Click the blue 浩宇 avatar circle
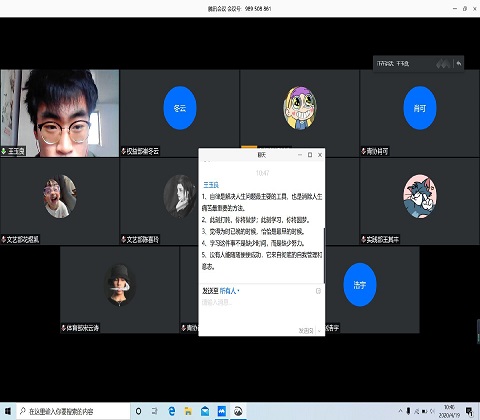Screen dimensions: 480x420 tap(360, 285)
